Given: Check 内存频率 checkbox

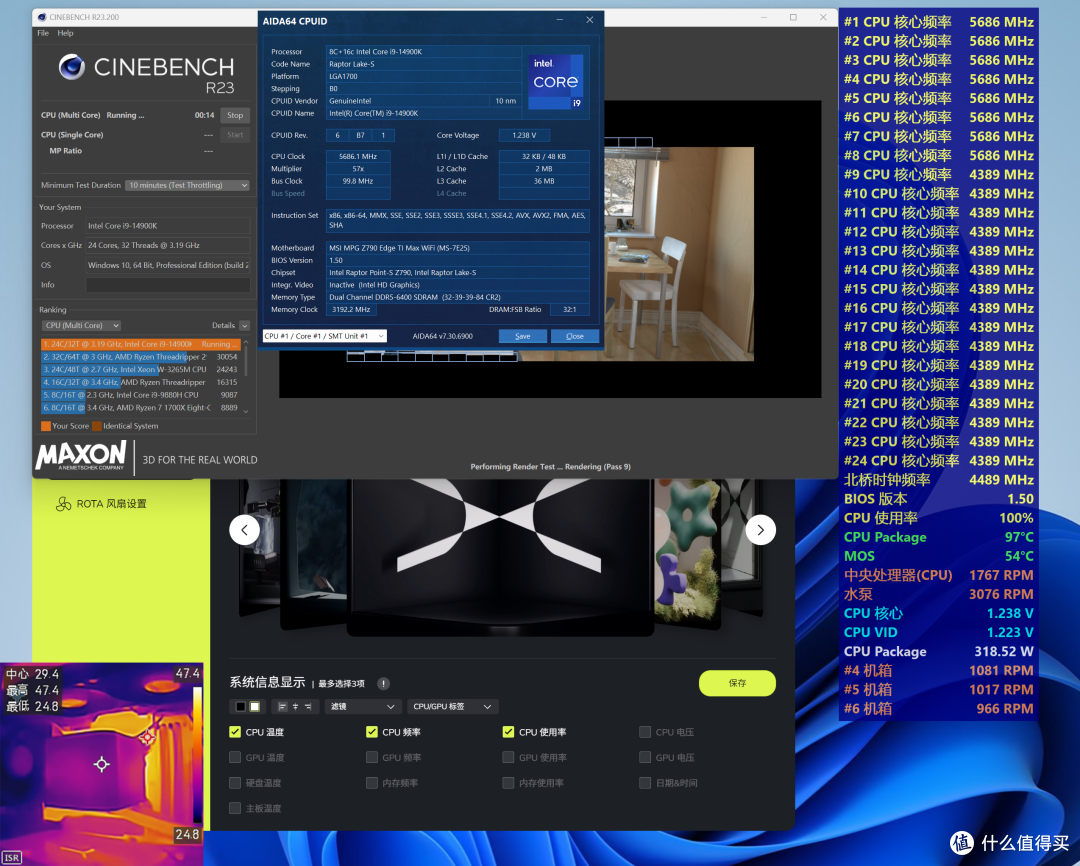Looking at the screenshot, I should coord(372,783).
